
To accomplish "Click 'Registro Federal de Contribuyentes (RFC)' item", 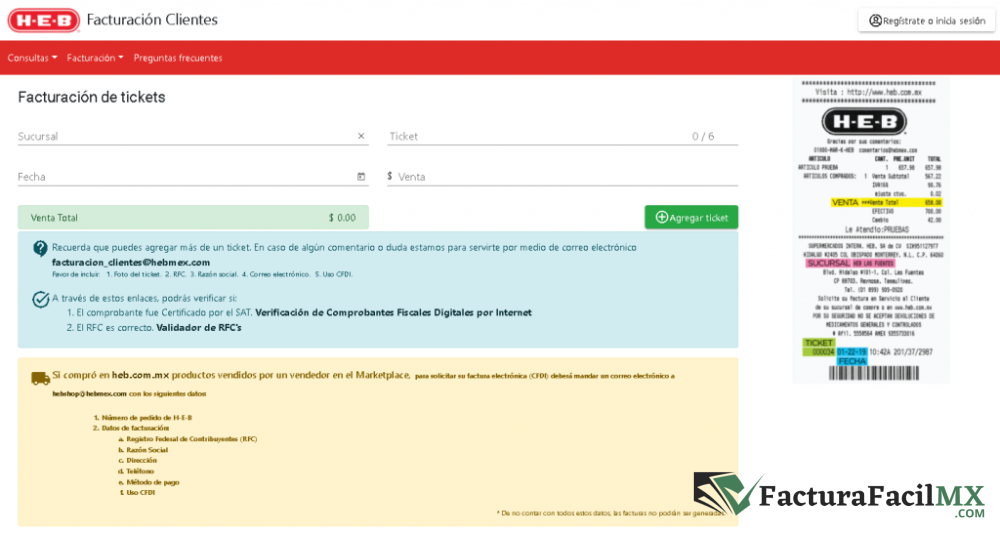I will coord(191,439).
